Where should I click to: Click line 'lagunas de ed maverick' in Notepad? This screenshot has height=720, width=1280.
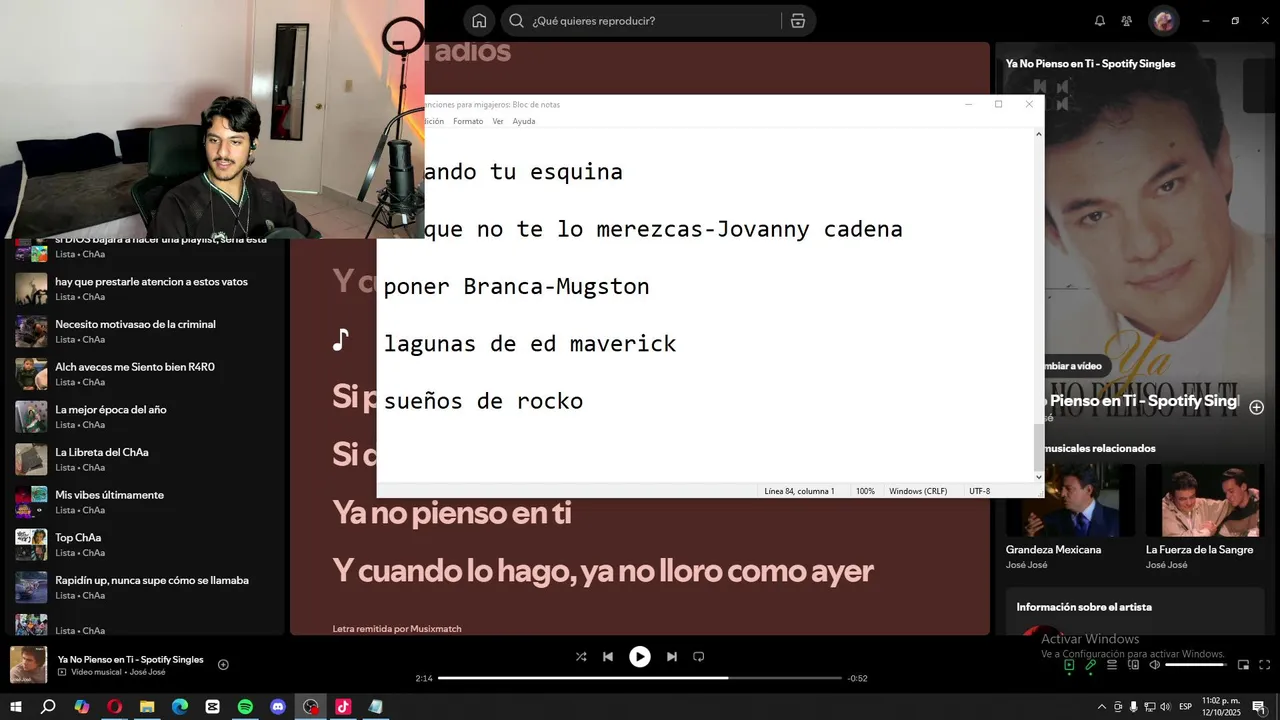(x=530, y=344)
